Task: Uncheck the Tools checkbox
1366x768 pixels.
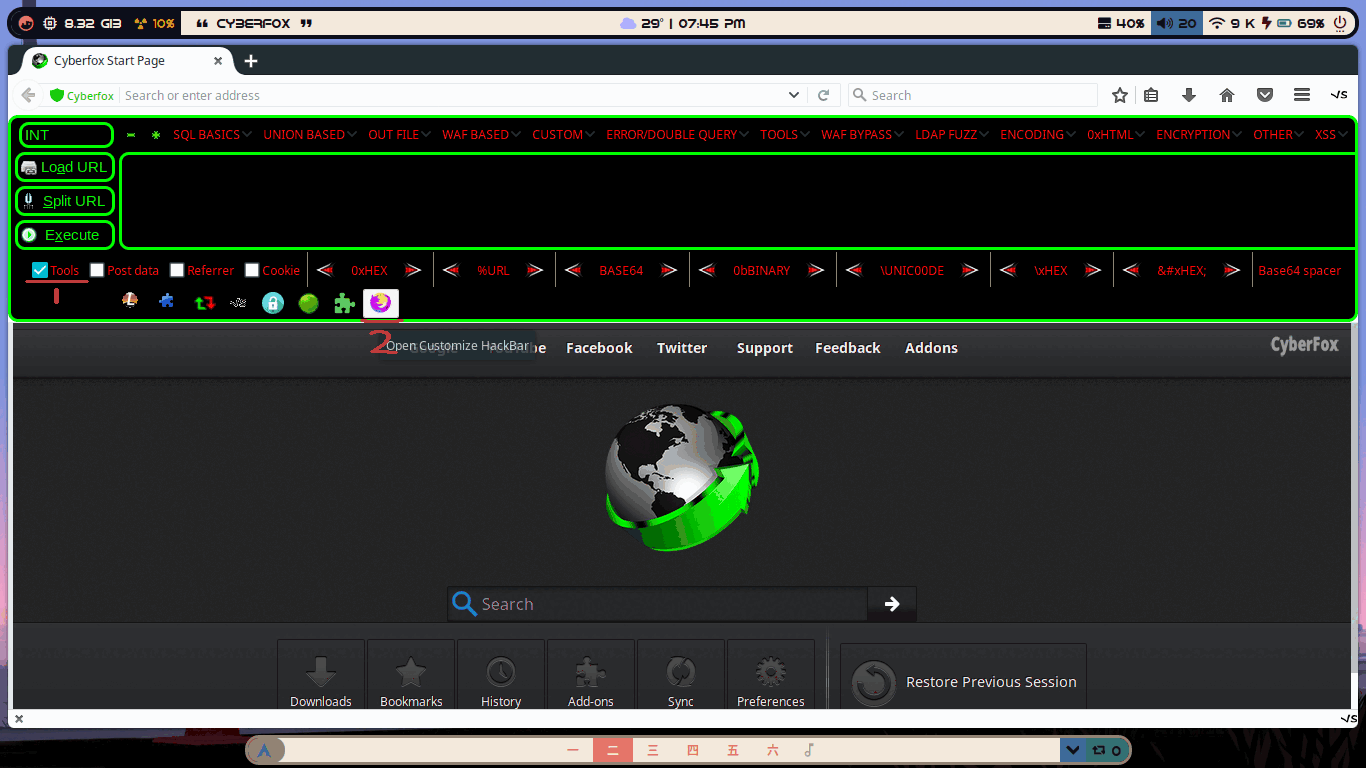Action: [40, 270]
